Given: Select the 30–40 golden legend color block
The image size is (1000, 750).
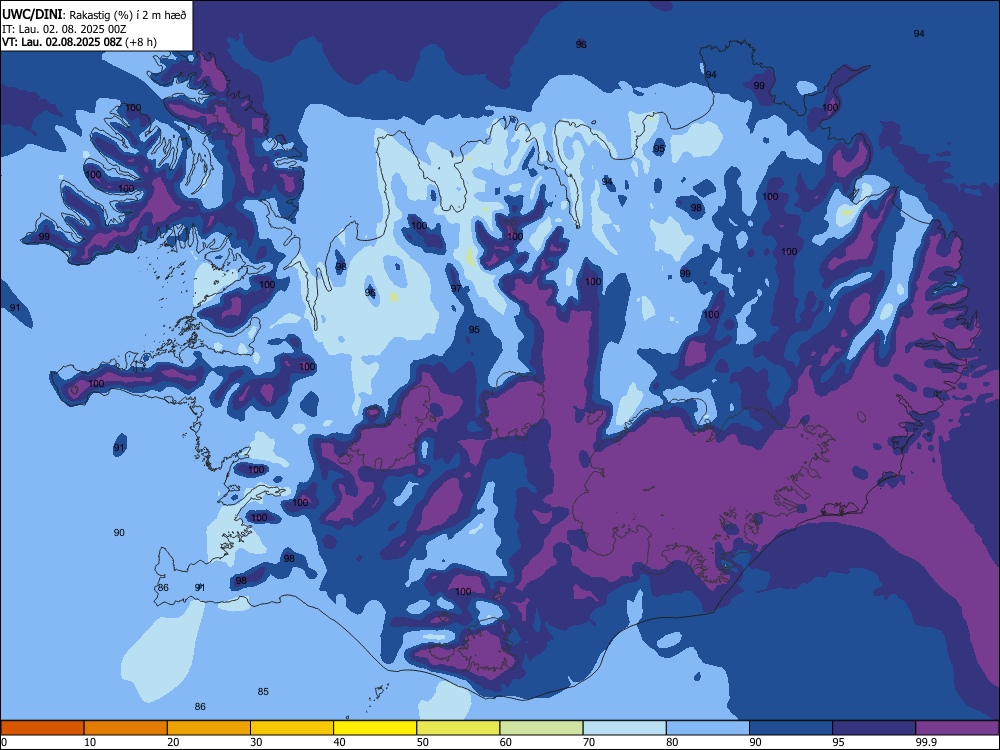Looking at the screenshot, I should point(292,728).
